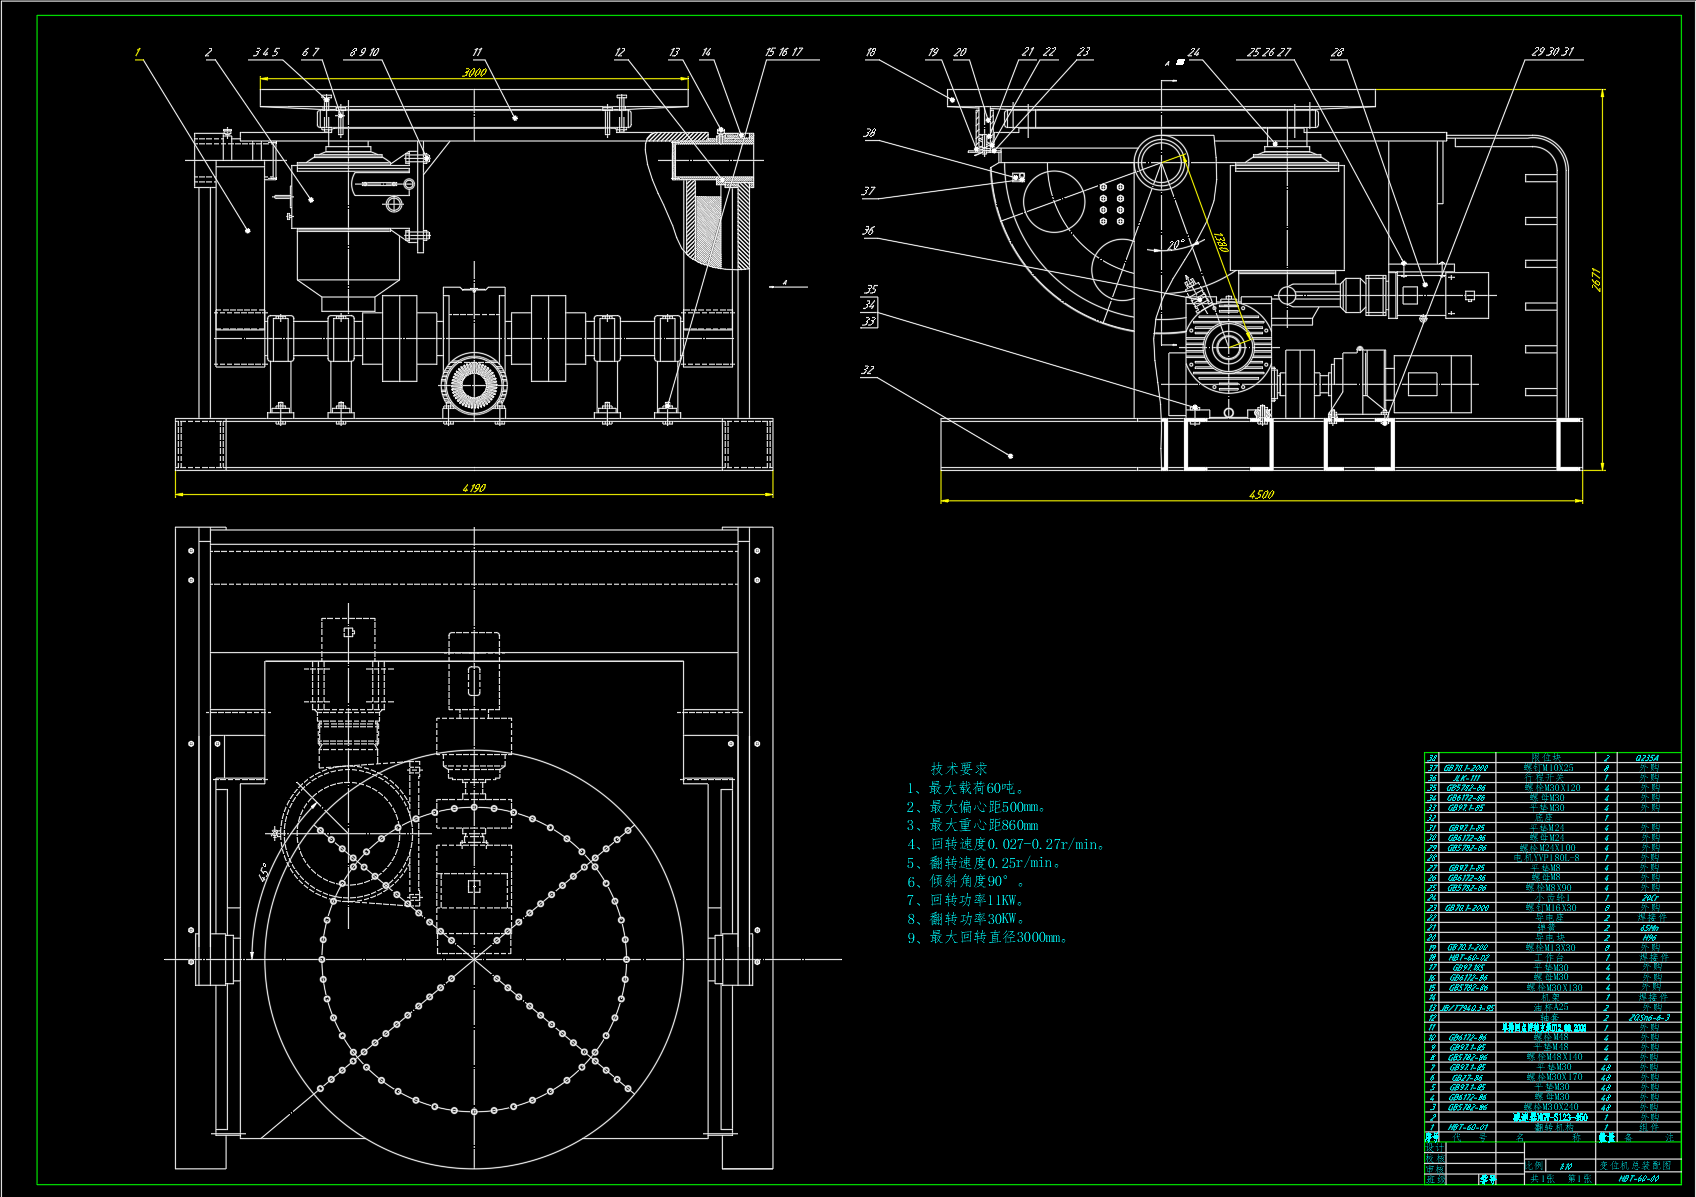Click boxed callout number 34
The width and height of the screenshot is (1696, 1197).
click(870, 305)
